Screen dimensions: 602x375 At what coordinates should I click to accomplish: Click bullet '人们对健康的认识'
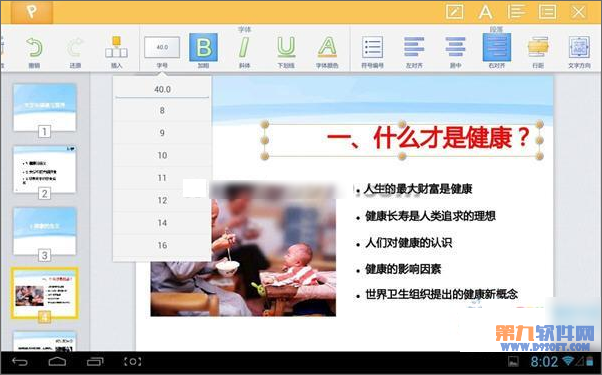coord(408,243)
